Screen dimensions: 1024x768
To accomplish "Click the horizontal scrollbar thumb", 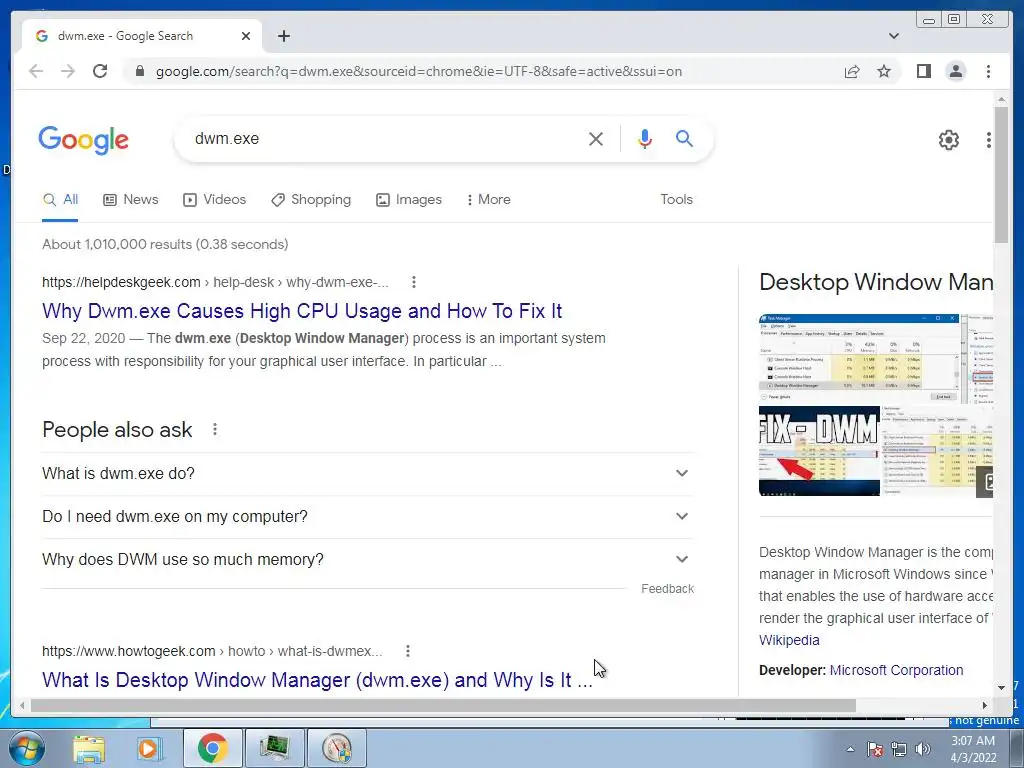I will point(443,705).
